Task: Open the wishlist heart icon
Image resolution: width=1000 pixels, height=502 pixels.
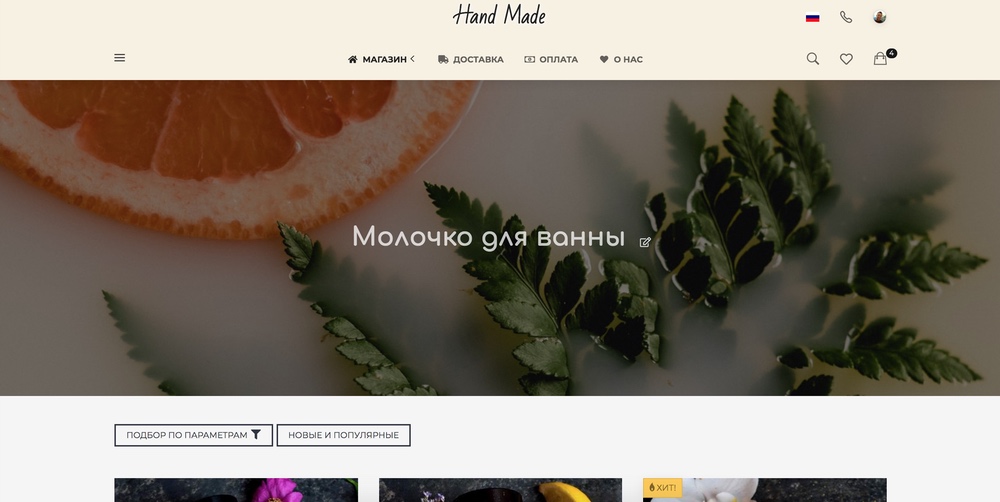Action: tap(846, 59)
